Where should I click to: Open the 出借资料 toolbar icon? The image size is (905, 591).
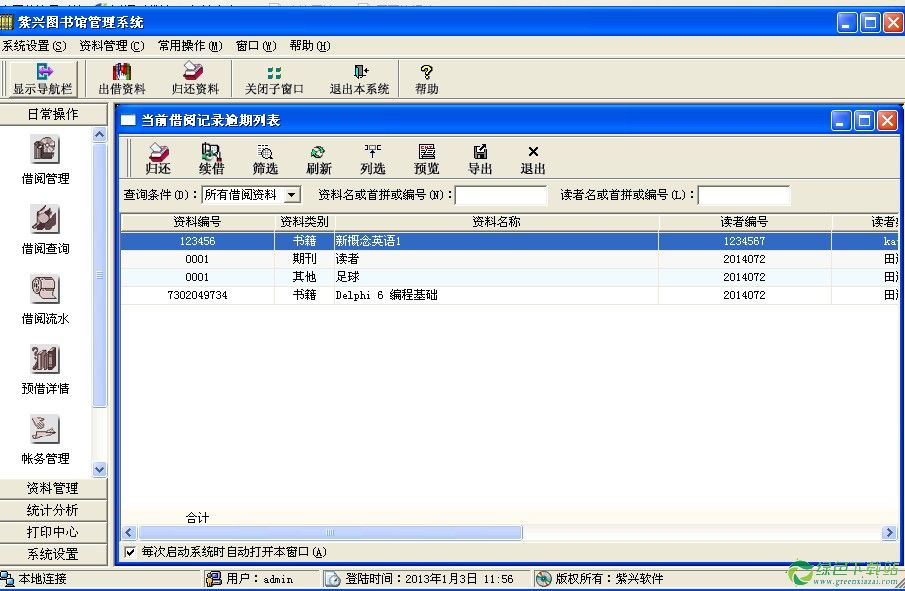(122, 79)
